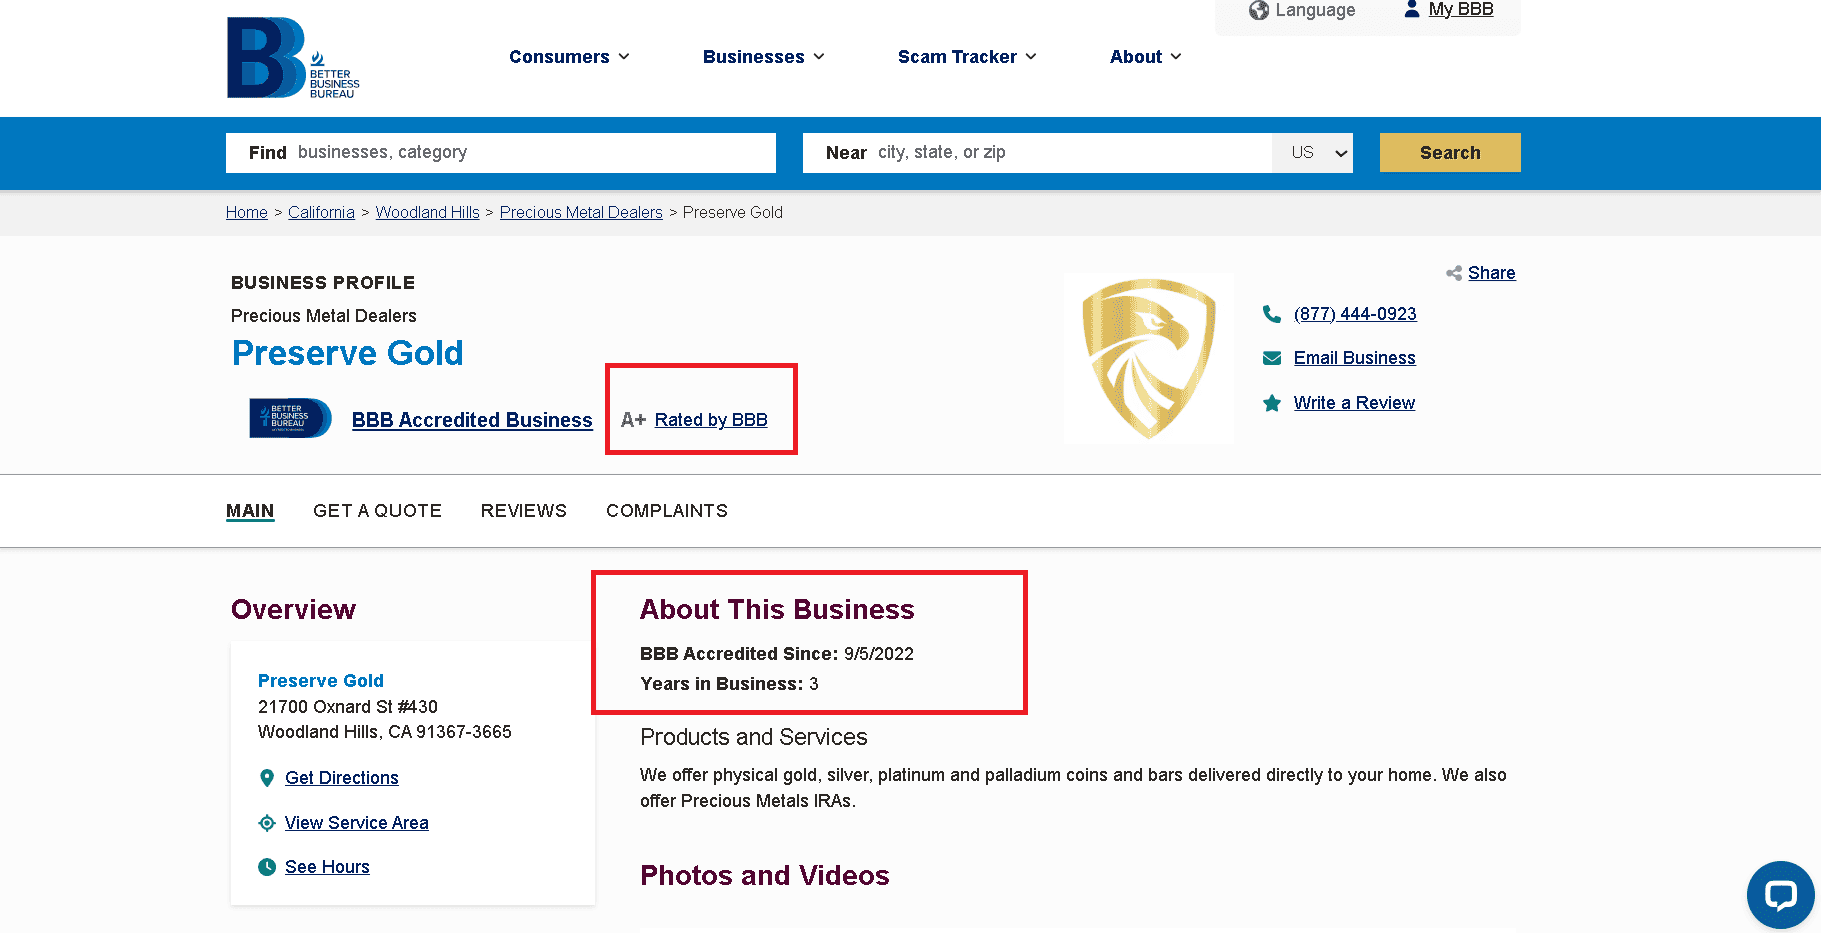Open Precious Metal Dealers breadcrumb link

tap(581, 212)
